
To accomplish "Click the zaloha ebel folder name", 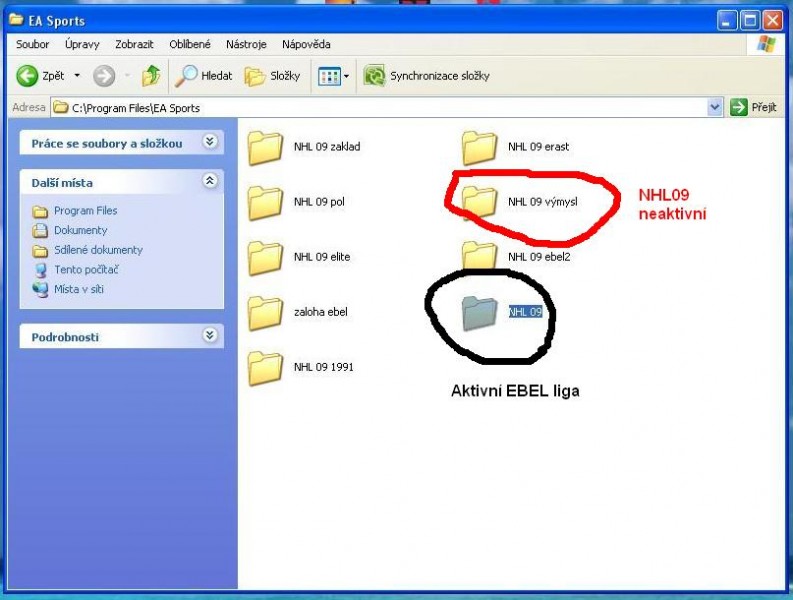I will 321,313.
